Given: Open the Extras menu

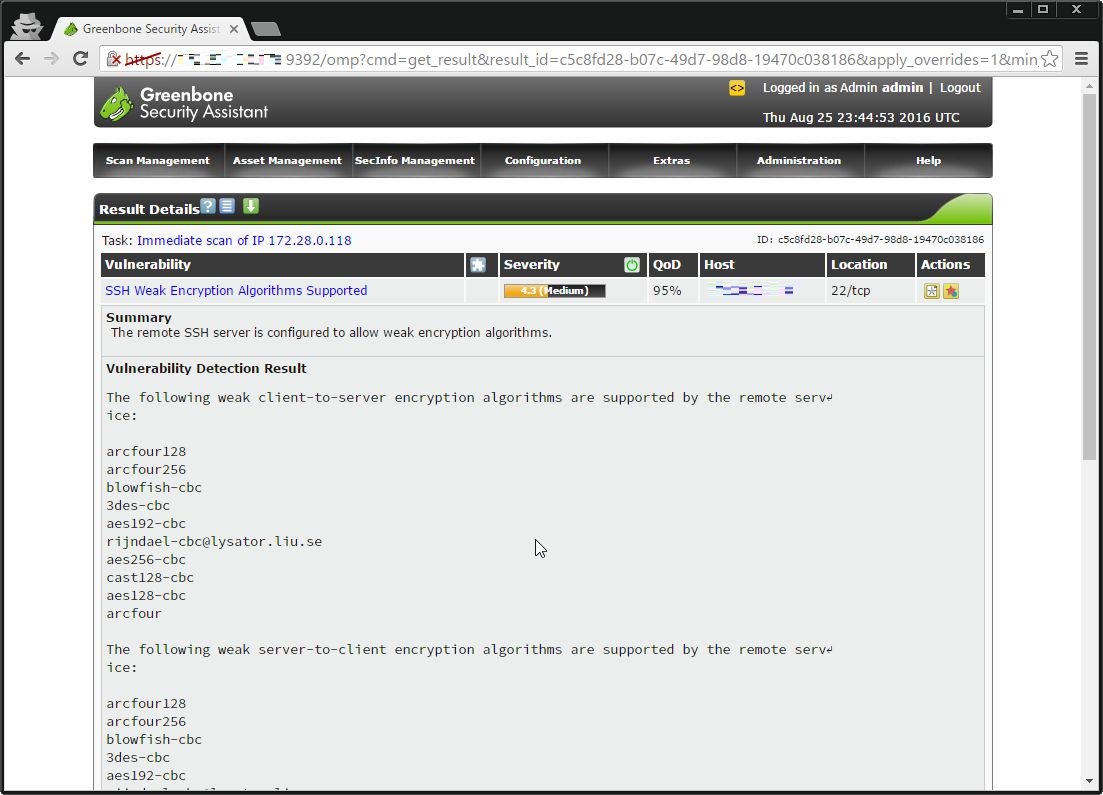Looking at the screenshot, I should point(672,160).
